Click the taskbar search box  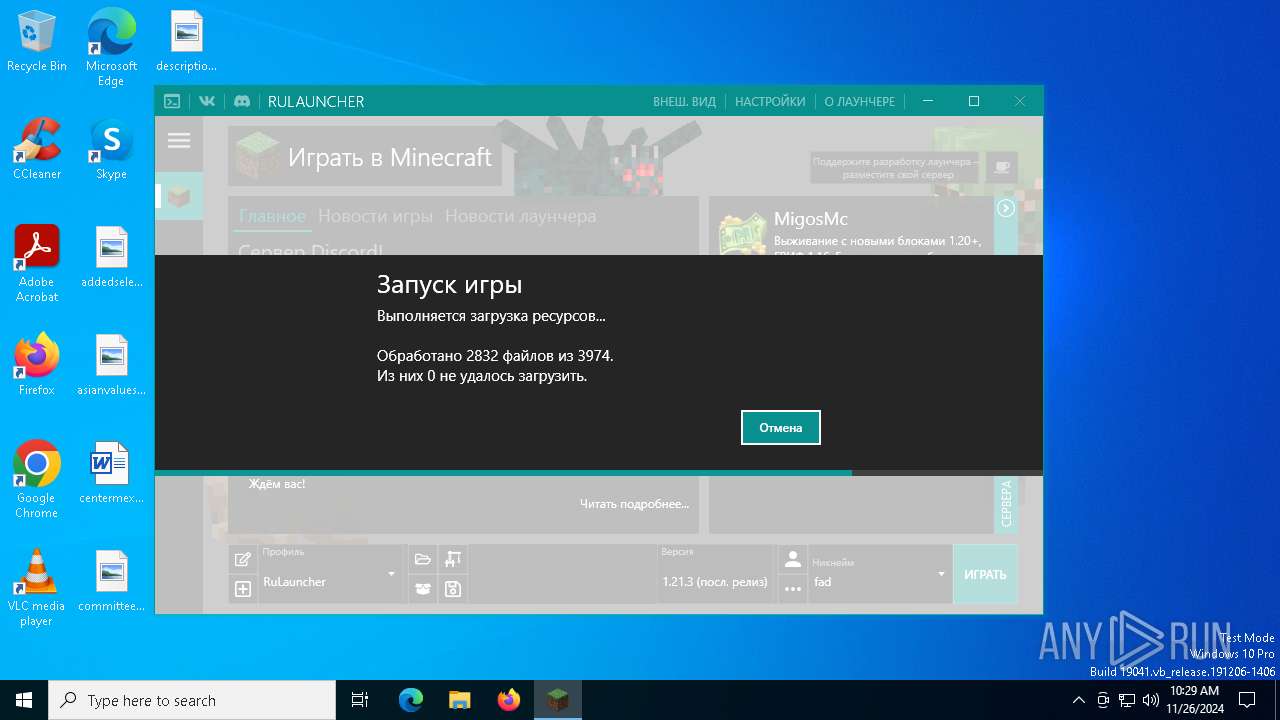tap(192, 700)
